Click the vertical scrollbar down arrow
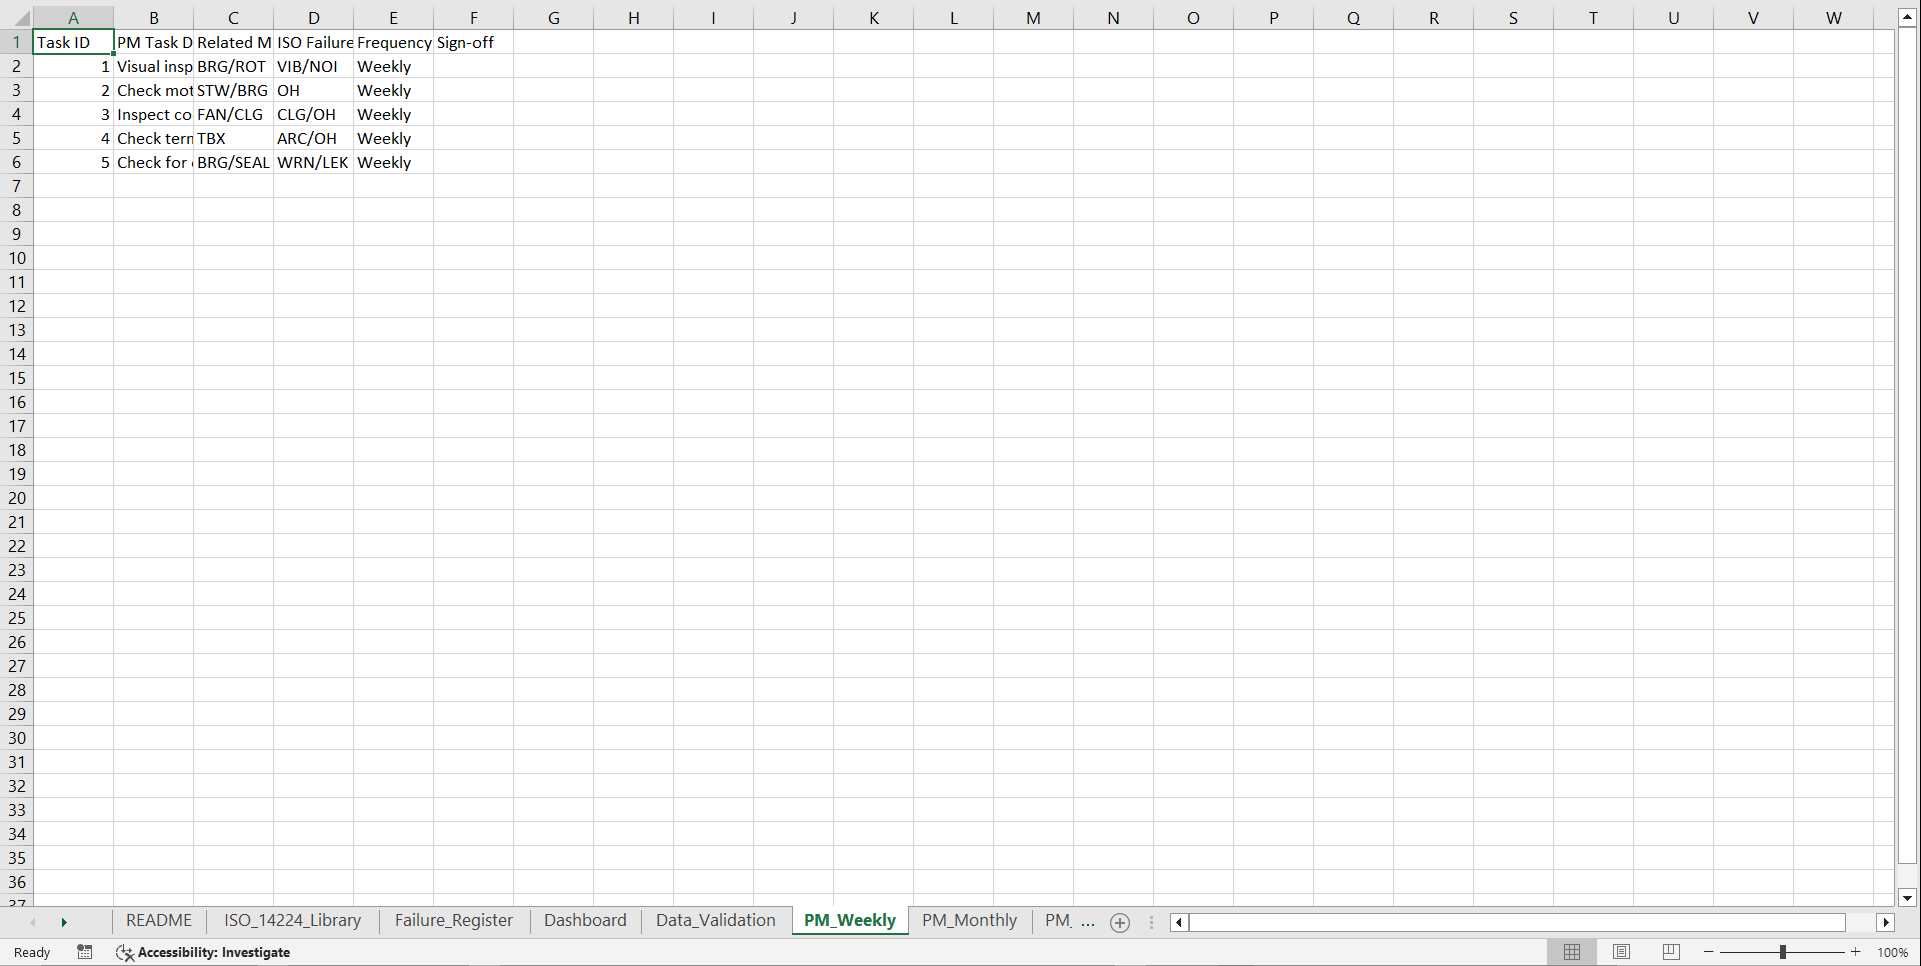 [1907, 898]
